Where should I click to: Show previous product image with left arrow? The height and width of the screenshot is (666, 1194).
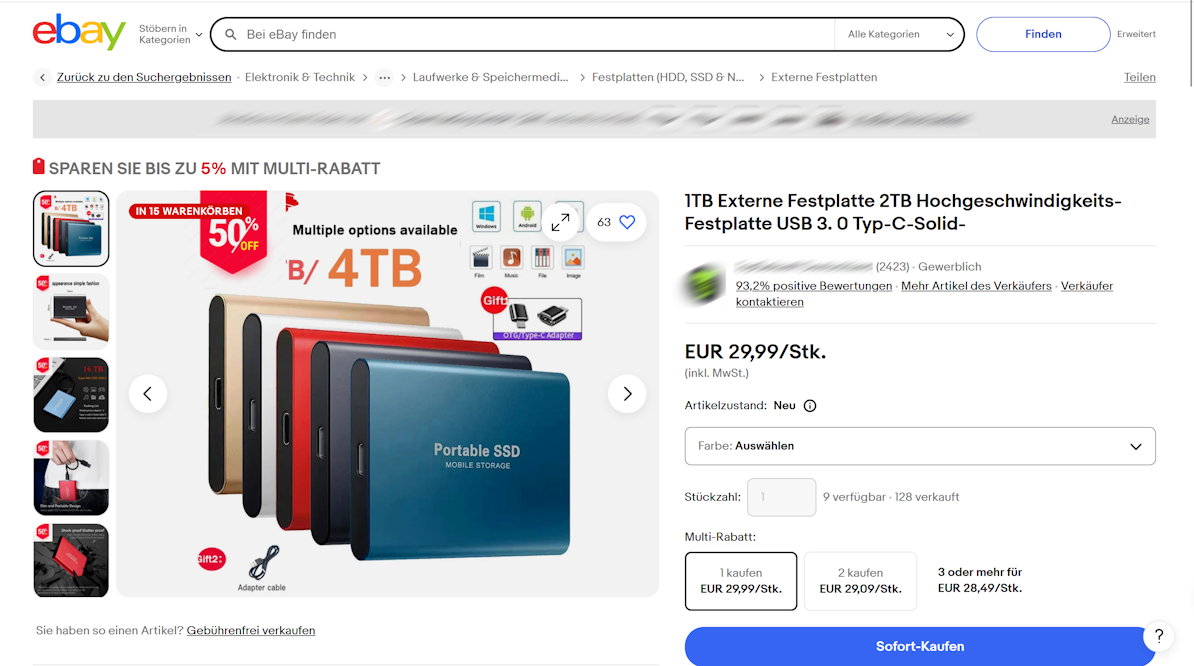point(148,394)
